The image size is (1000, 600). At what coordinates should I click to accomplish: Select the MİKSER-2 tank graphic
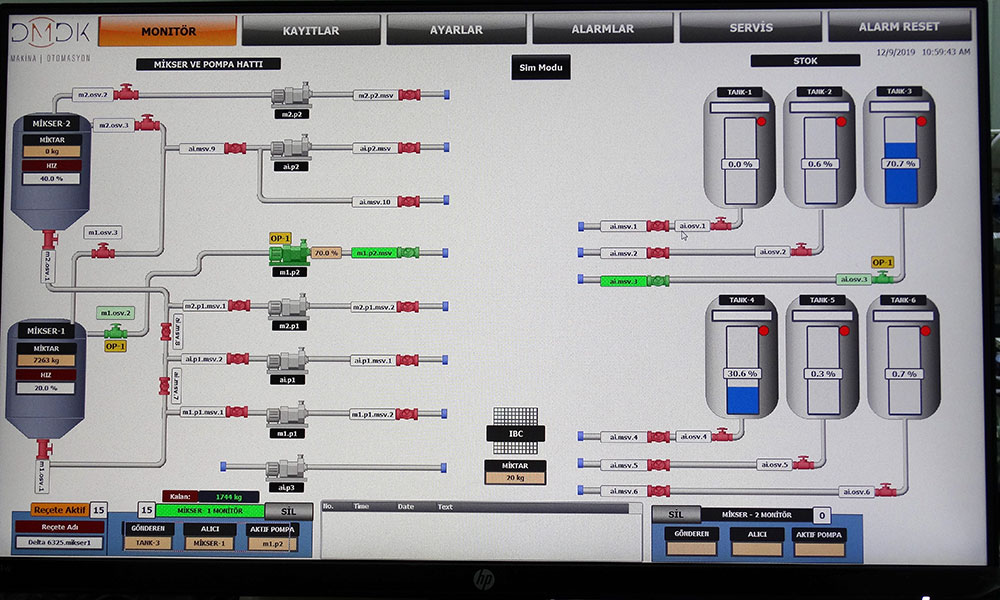(x=51, y=173)
